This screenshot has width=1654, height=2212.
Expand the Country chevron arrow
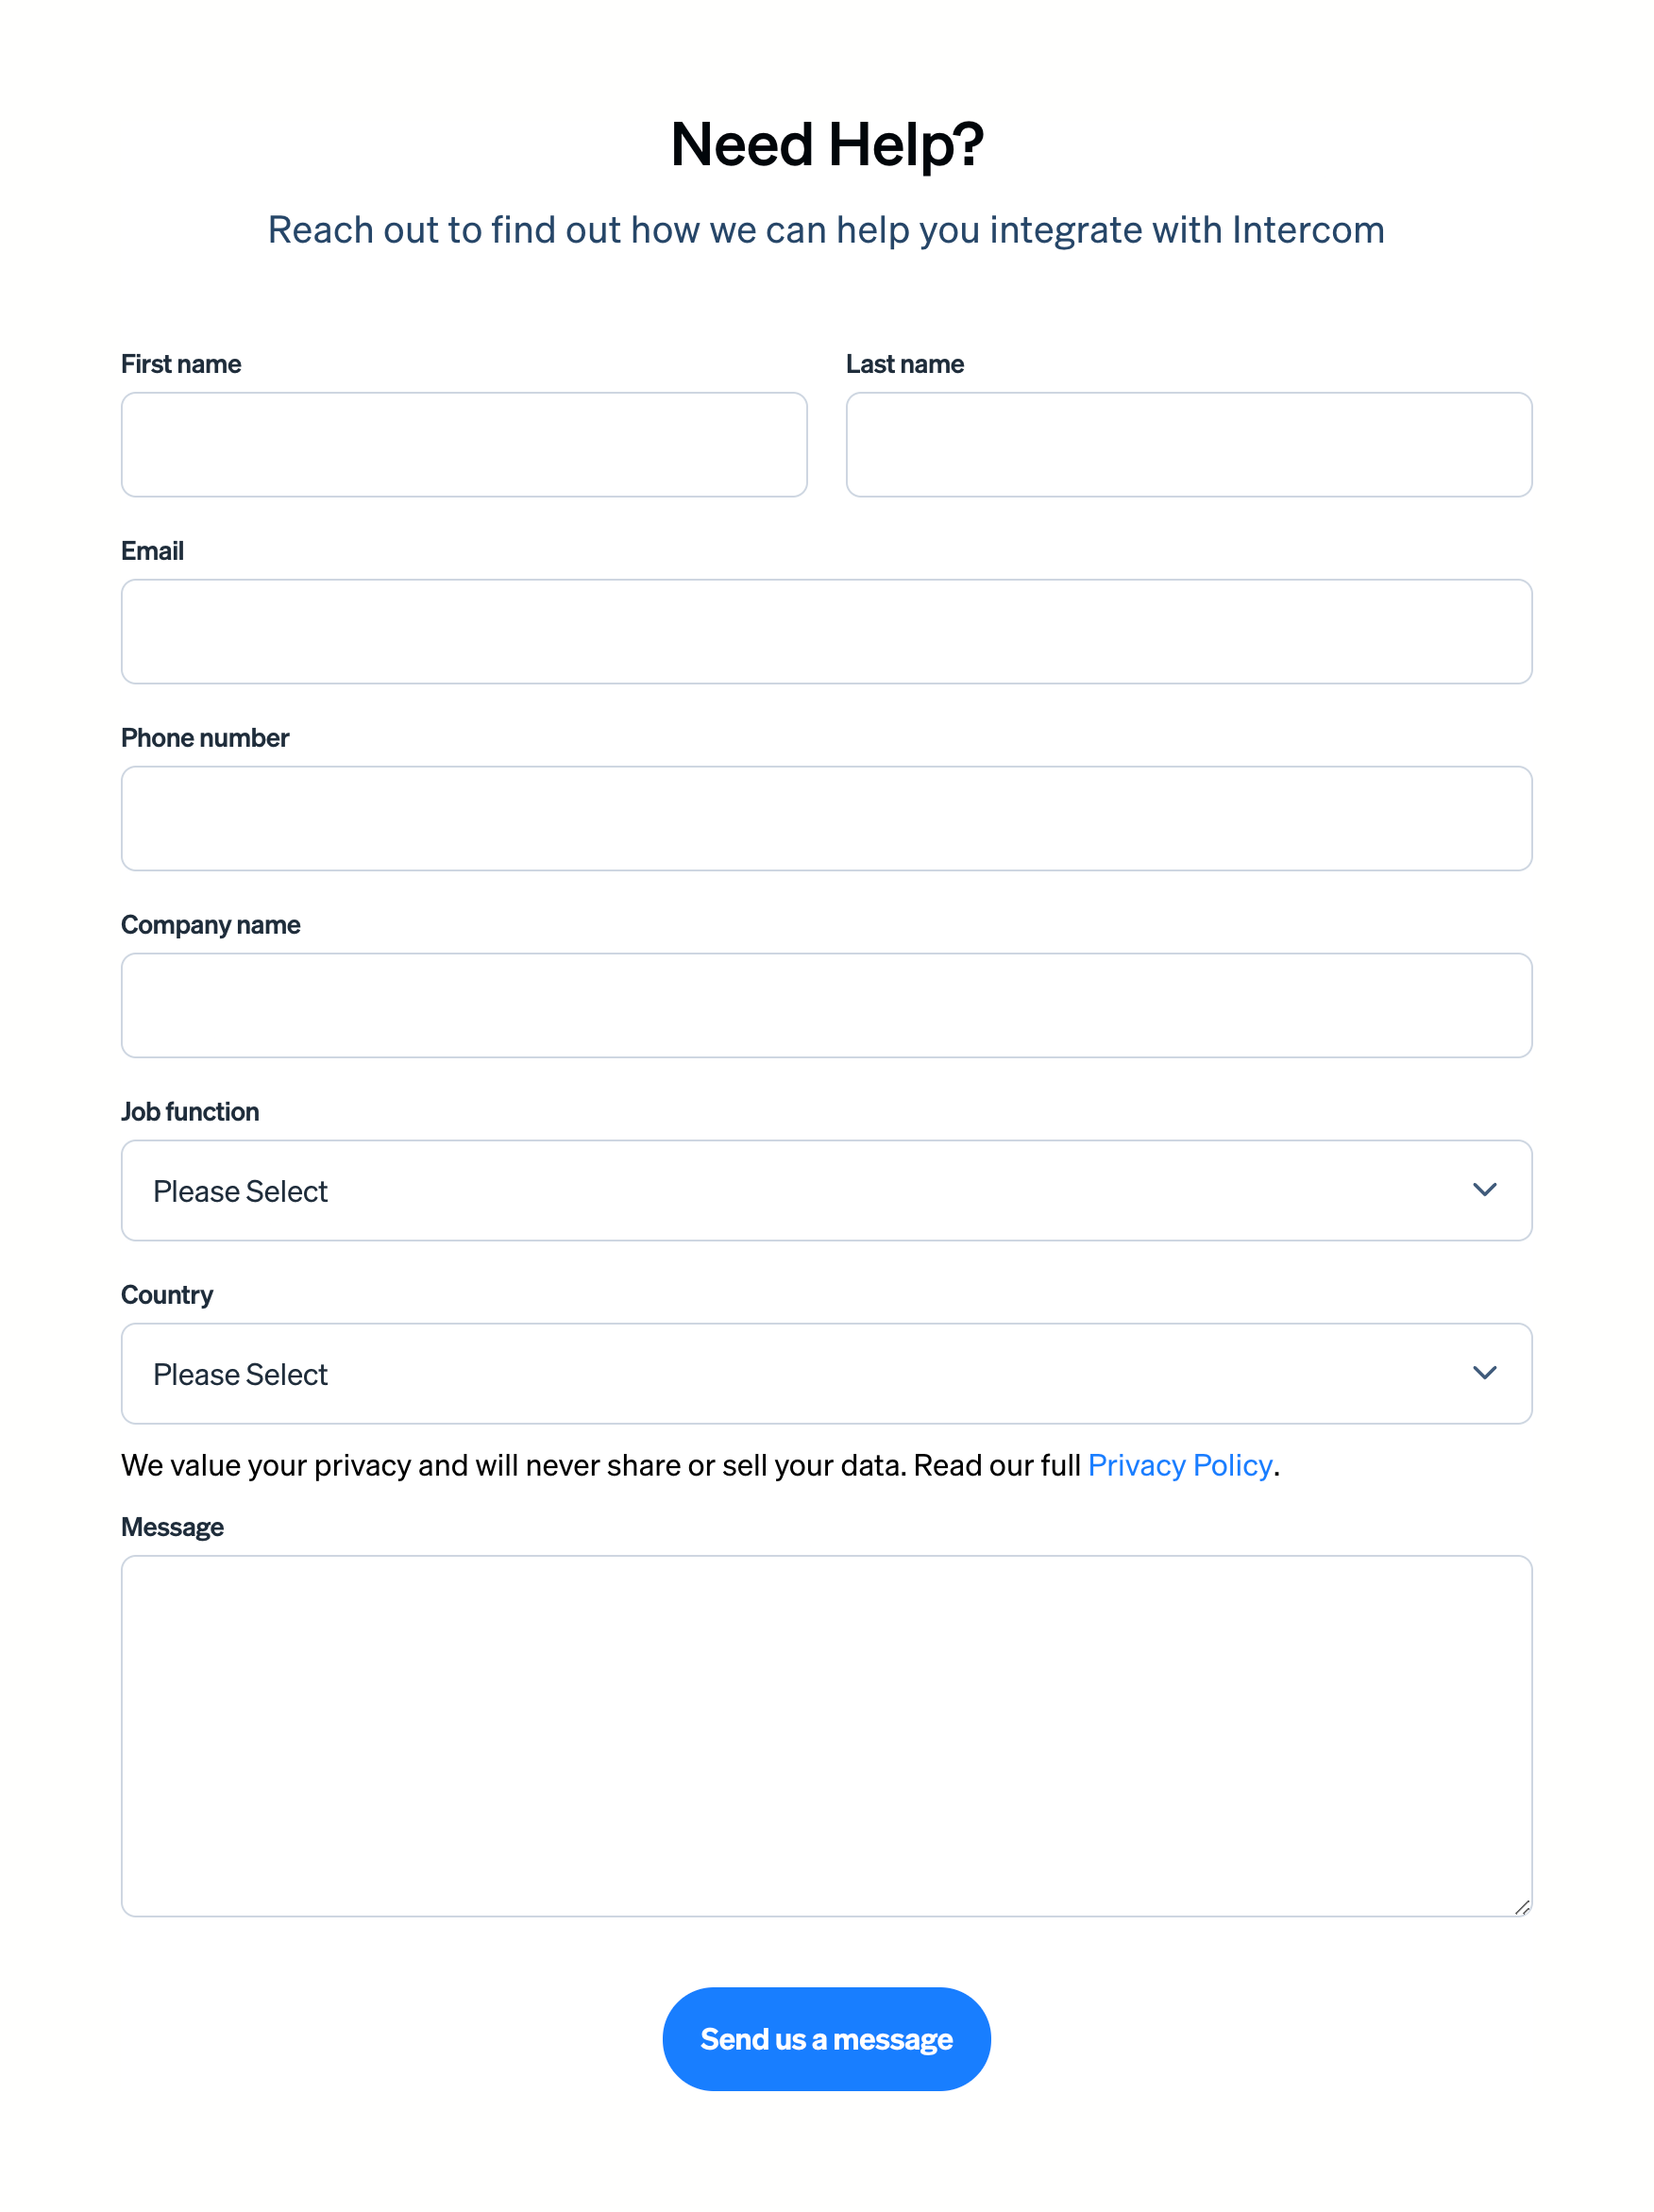tap(1486, 1373)
